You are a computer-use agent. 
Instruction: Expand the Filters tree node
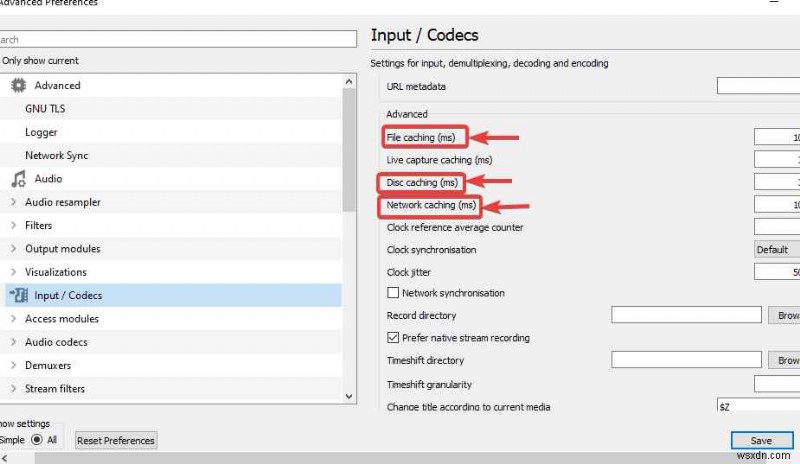(13, 226)
